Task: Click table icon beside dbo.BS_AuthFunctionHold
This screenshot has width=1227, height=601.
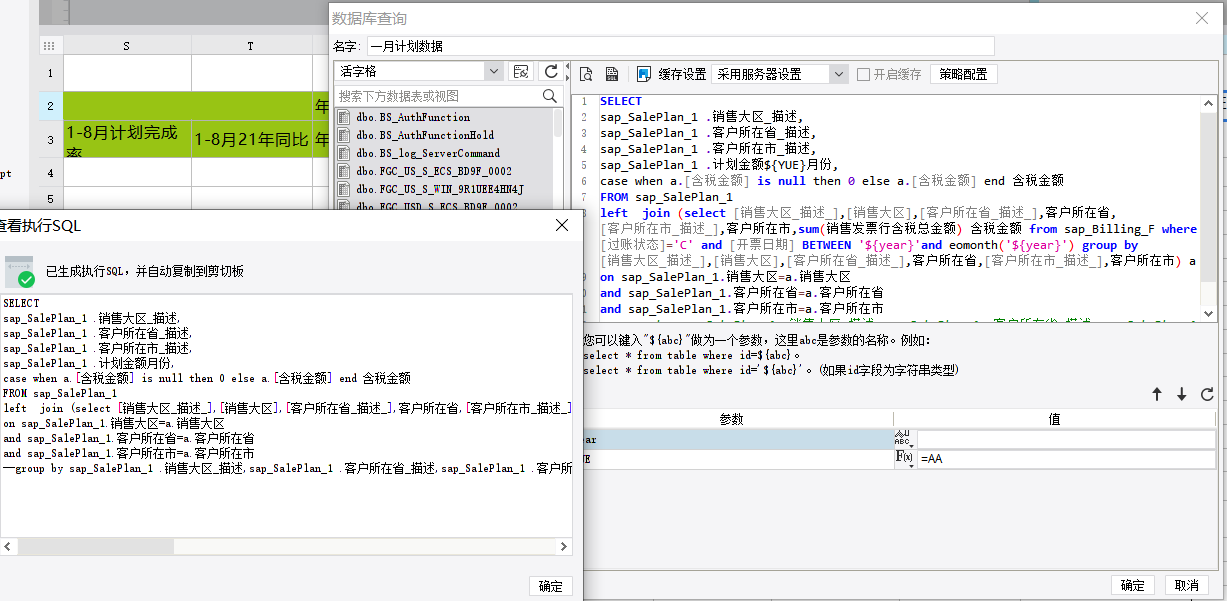Action: [344, 135]
